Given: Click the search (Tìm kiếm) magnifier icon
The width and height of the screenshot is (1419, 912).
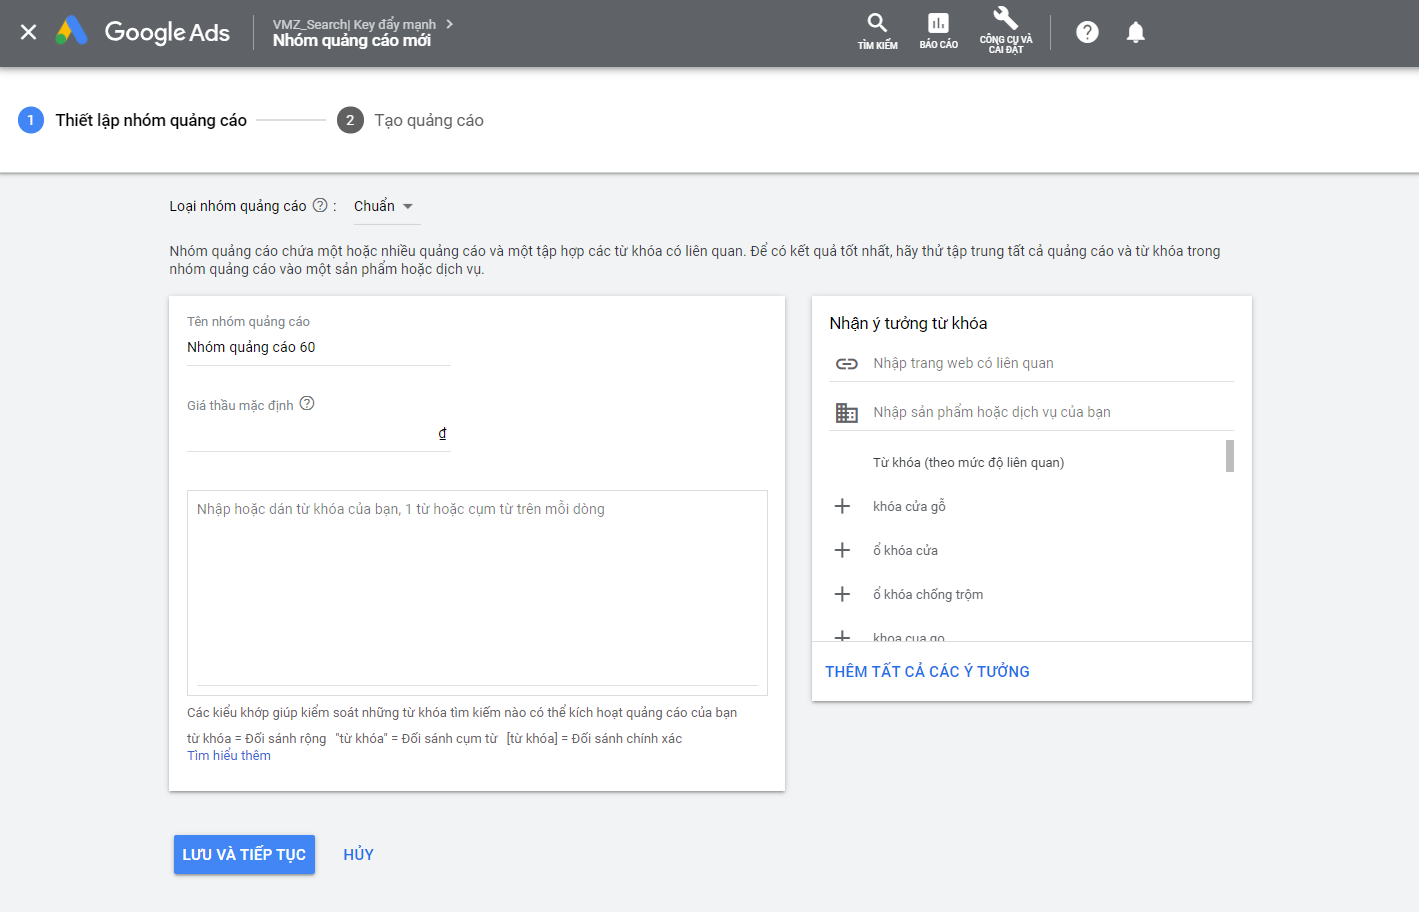Looking at the screenshot, I should click(877, 24).
